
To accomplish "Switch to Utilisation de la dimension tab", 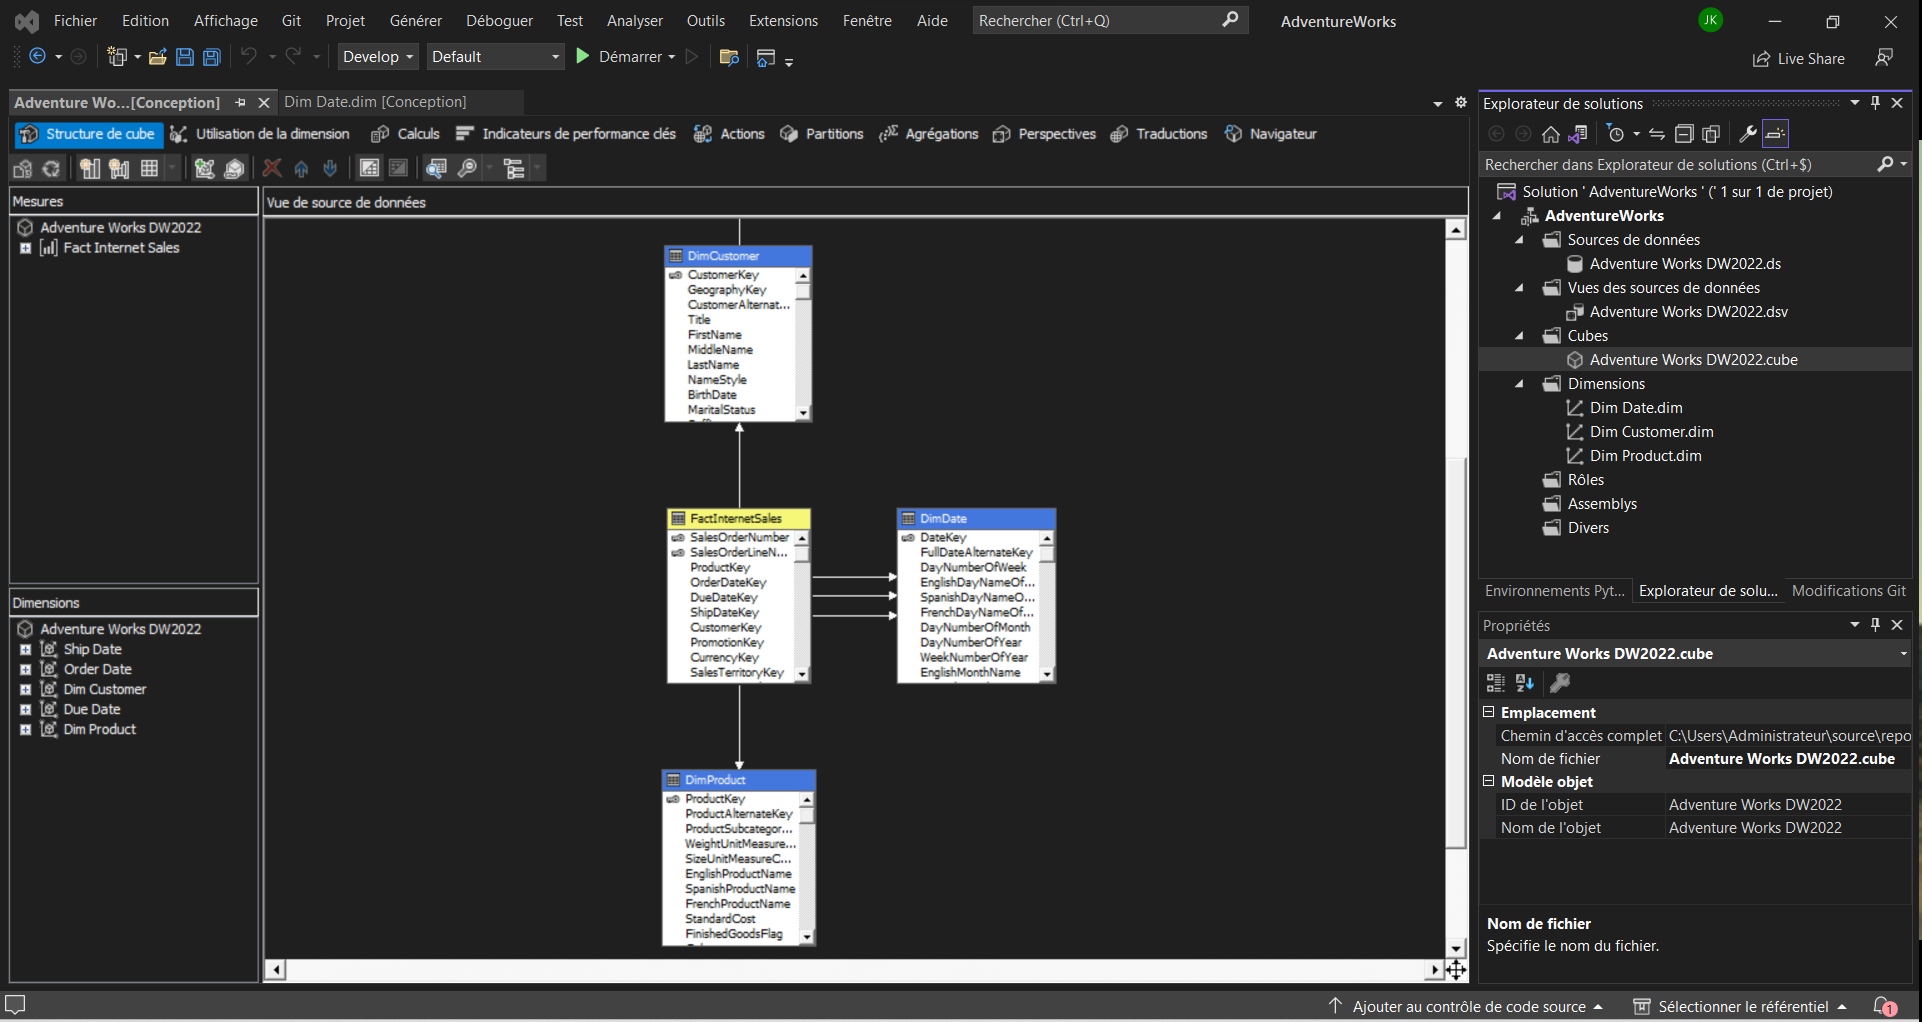I will point(260,134).
